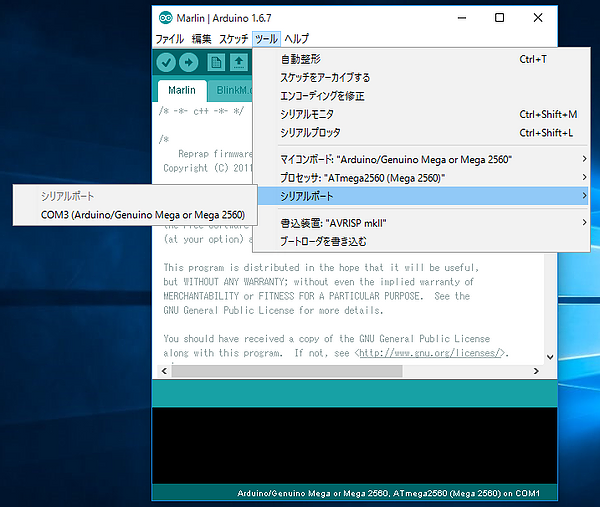Click horizontal scrollbar right arrow
The width and height of the screenshot is (600, 507).
pos(536,371)
